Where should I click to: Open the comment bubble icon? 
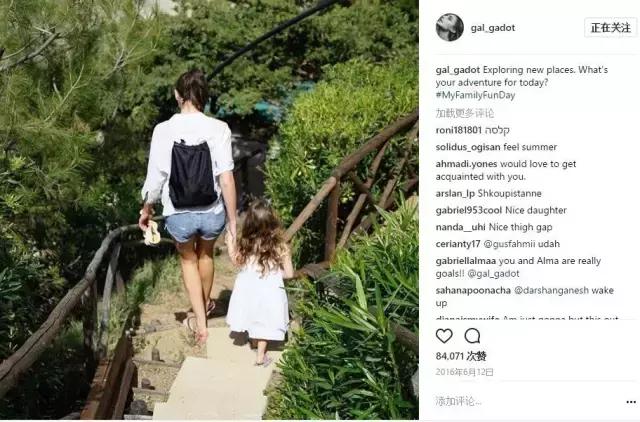[x=472, y=336]
